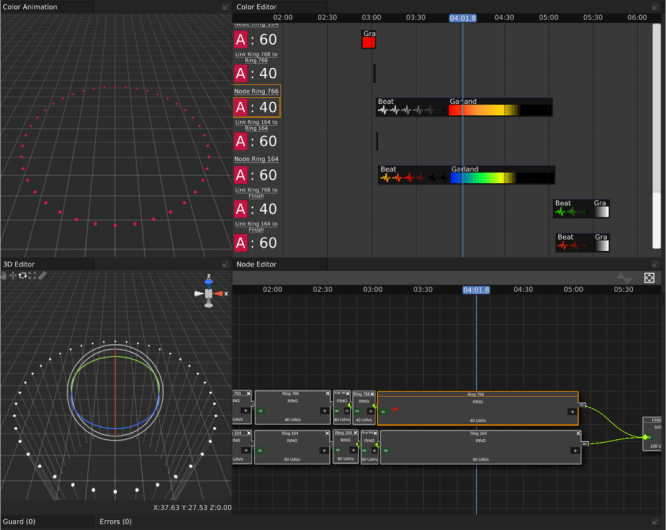Click the red A icon for Node Ring 766
The width and height of the screenshot is (666, 530).
click(241, 107)
